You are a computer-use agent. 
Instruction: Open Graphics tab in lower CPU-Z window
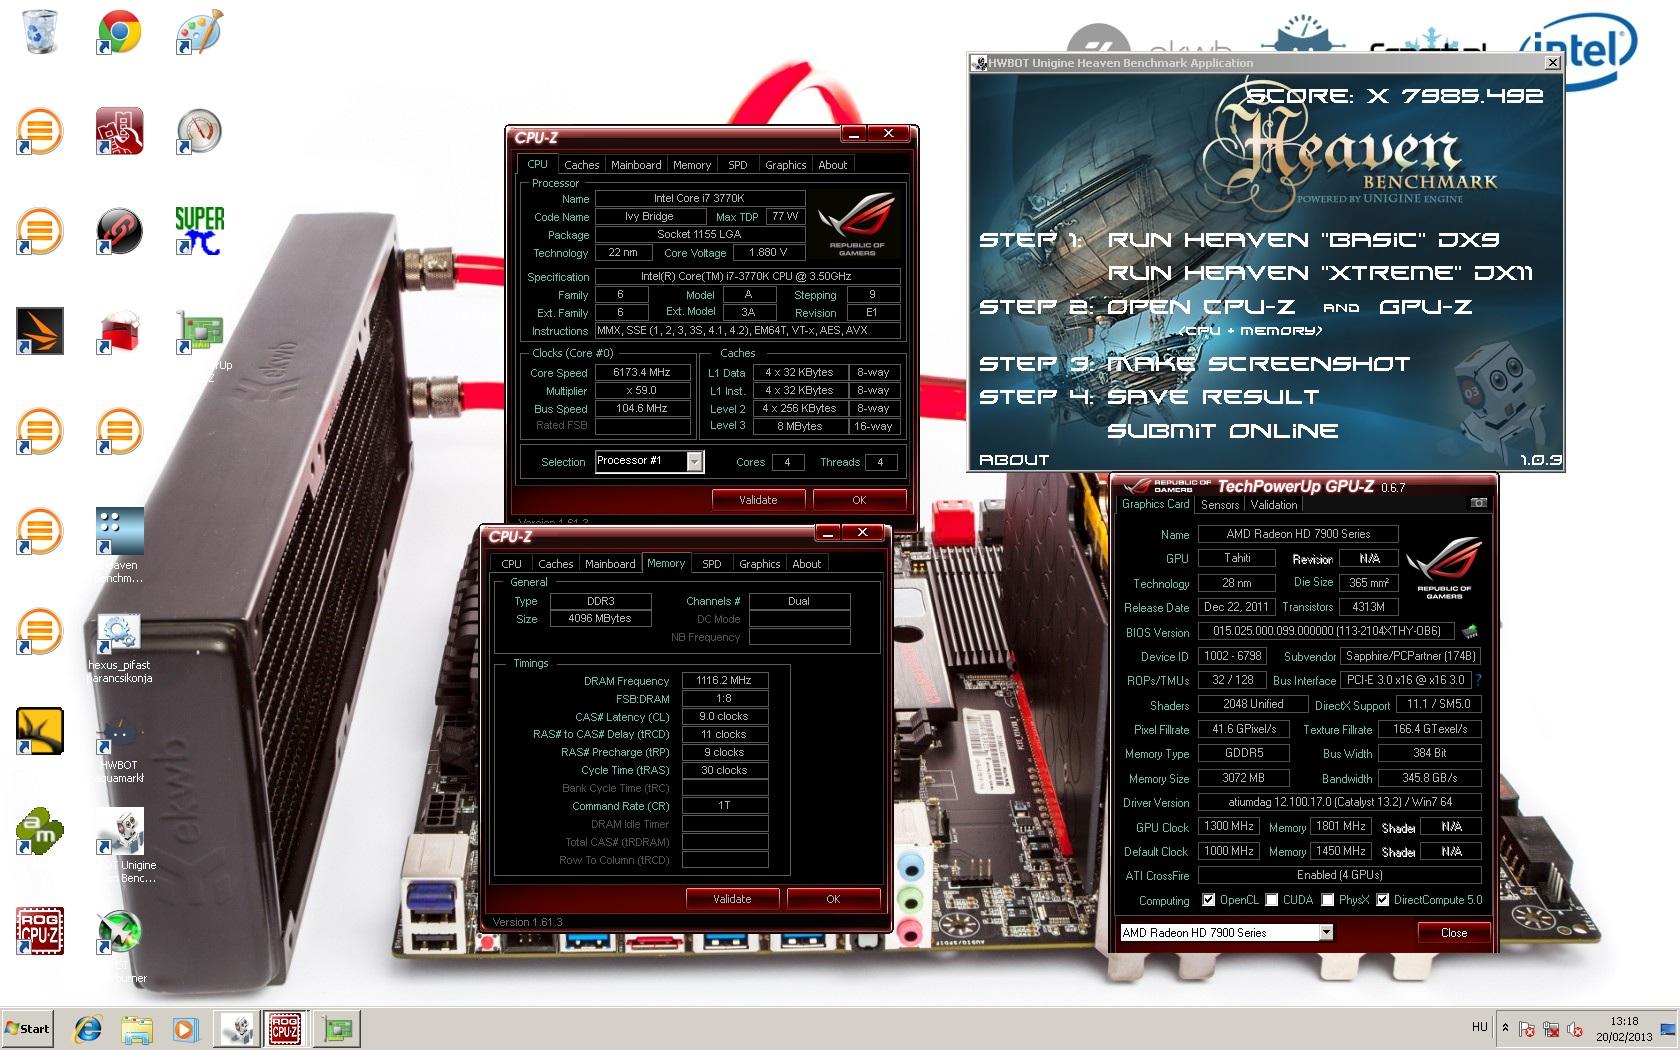pos(759,564)
